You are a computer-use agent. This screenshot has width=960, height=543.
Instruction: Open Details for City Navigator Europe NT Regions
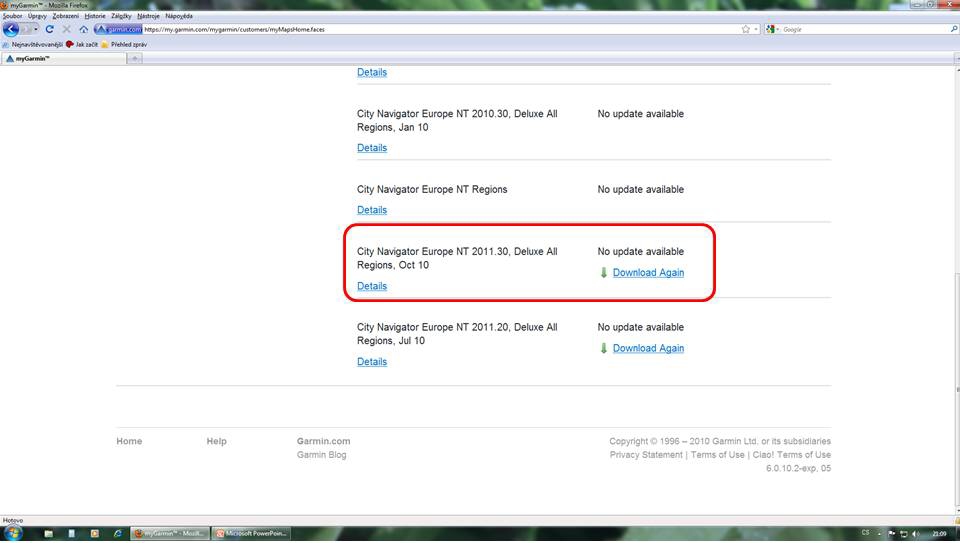(x=371, y=210)
